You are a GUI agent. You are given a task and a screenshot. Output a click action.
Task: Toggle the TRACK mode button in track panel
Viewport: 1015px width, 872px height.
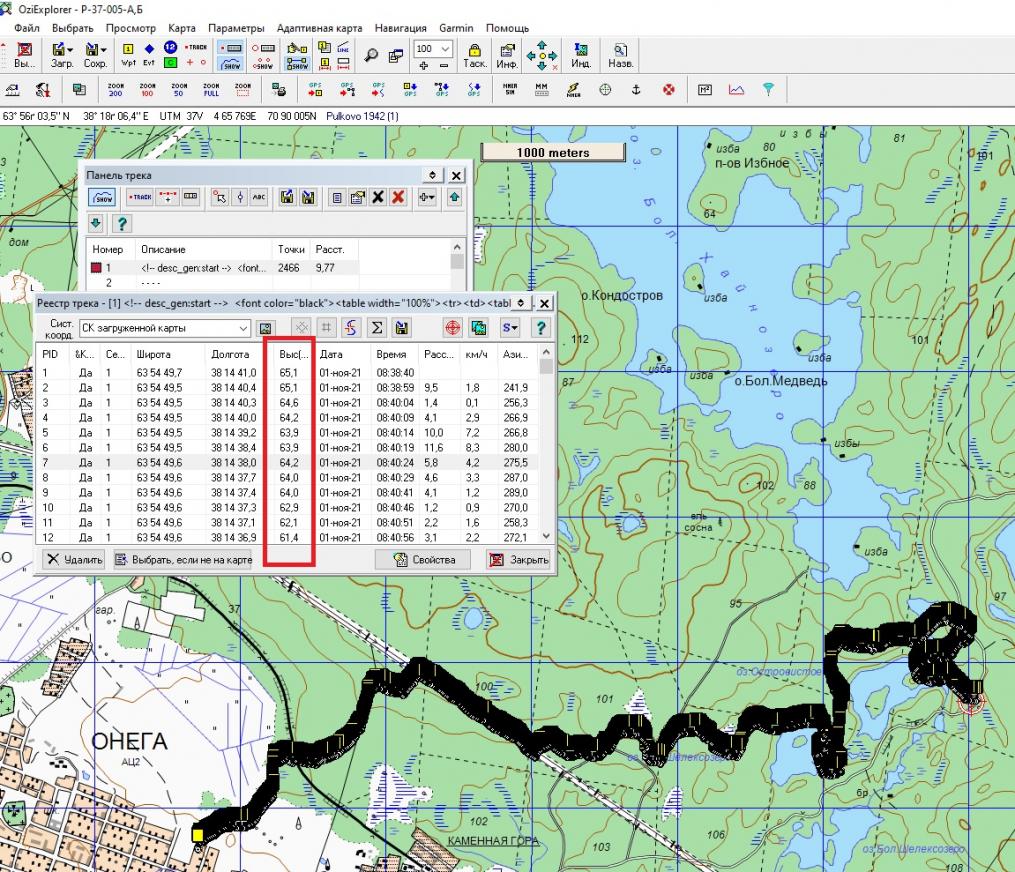click(140, 198)
